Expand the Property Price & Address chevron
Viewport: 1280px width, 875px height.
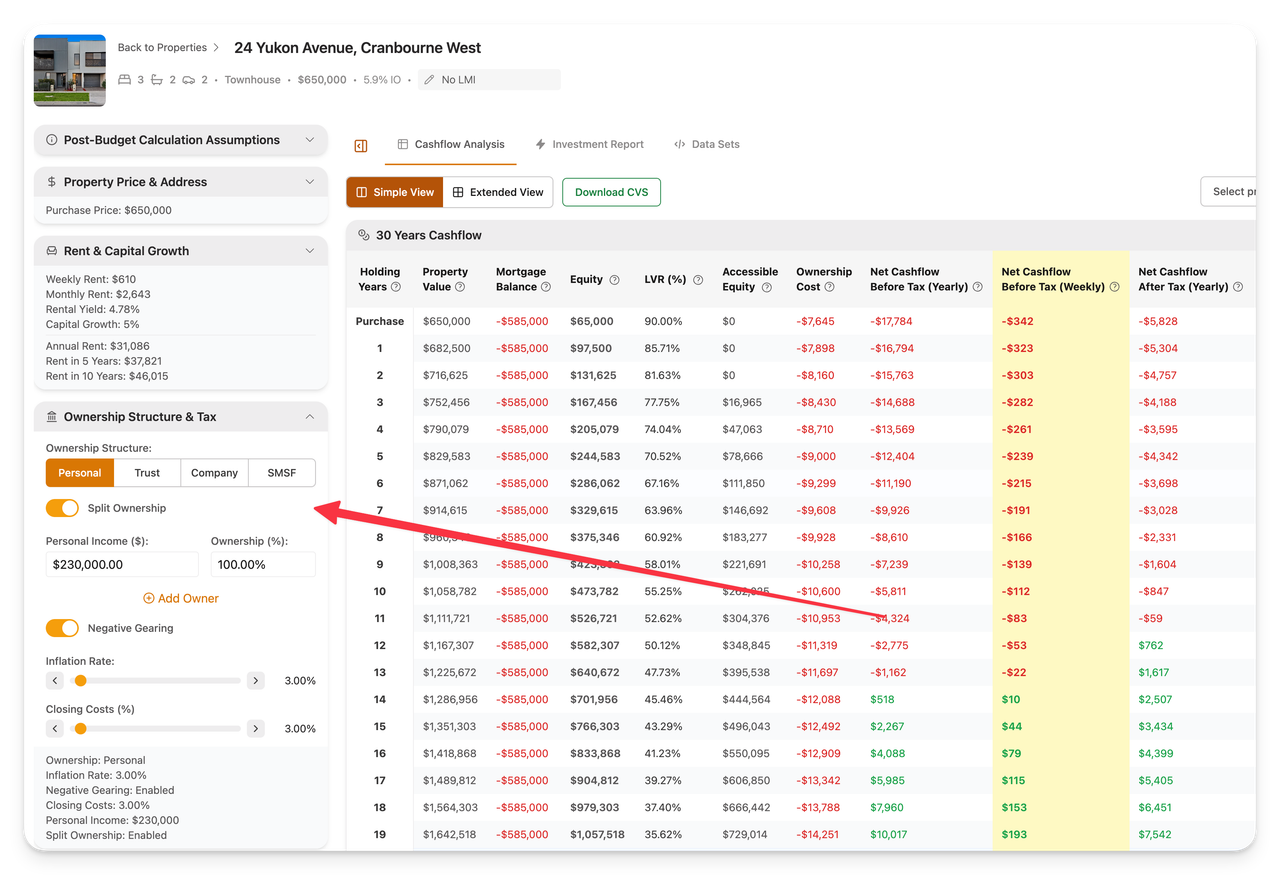click(310, 182)
